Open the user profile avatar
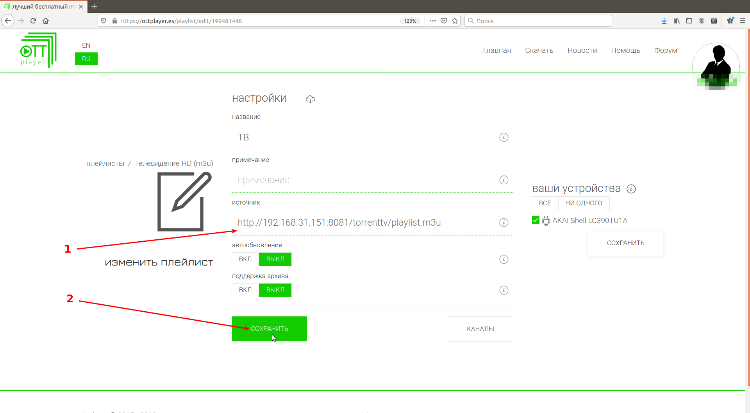 pos(721,62)
